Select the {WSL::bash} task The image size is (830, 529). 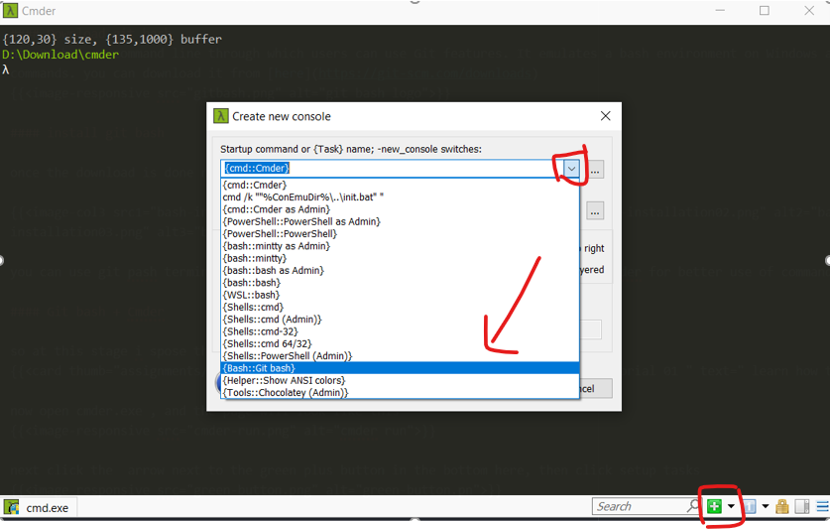400,294
